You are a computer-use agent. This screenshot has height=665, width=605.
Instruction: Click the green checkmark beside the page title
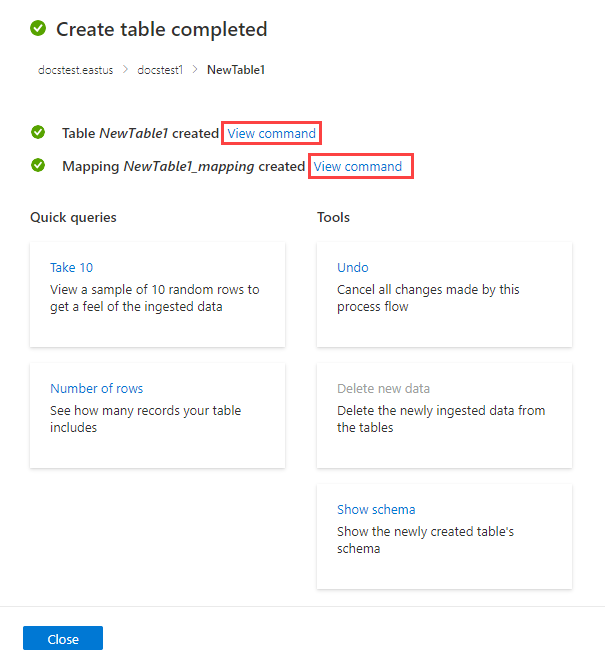point(38,29)
